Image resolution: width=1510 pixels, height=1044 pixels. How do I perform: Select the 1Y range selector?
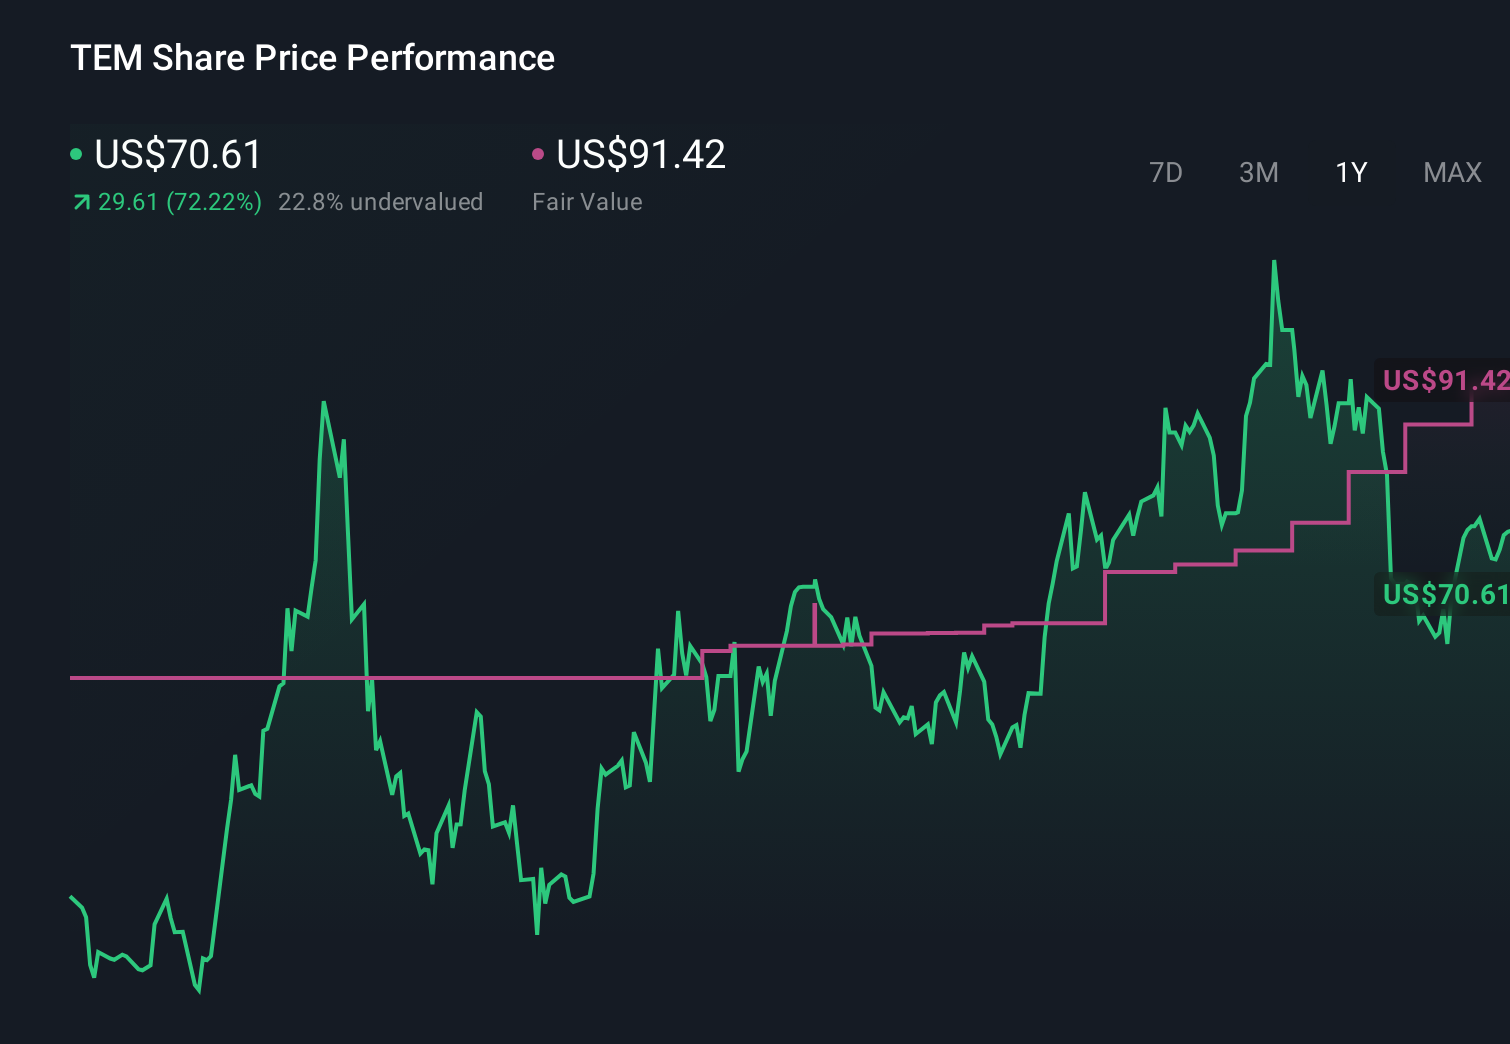[1350, 172]
